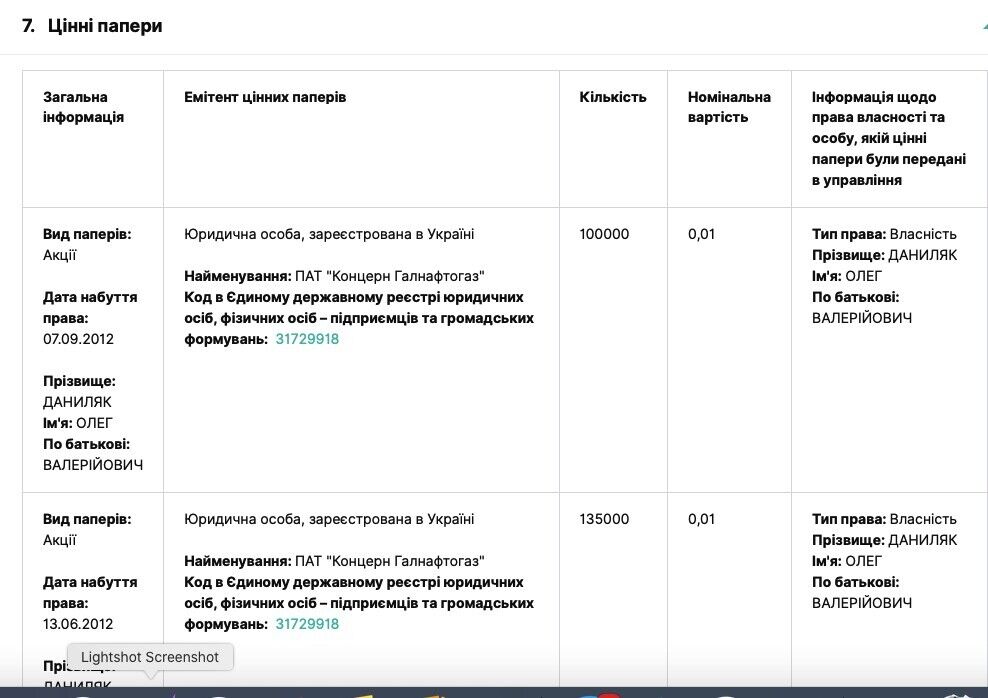The image size is (988, 698).
Task: Click issuer name ПАТ "Концерн Галнафтогаз" in the 100000 row
Action: coord(389,276)
